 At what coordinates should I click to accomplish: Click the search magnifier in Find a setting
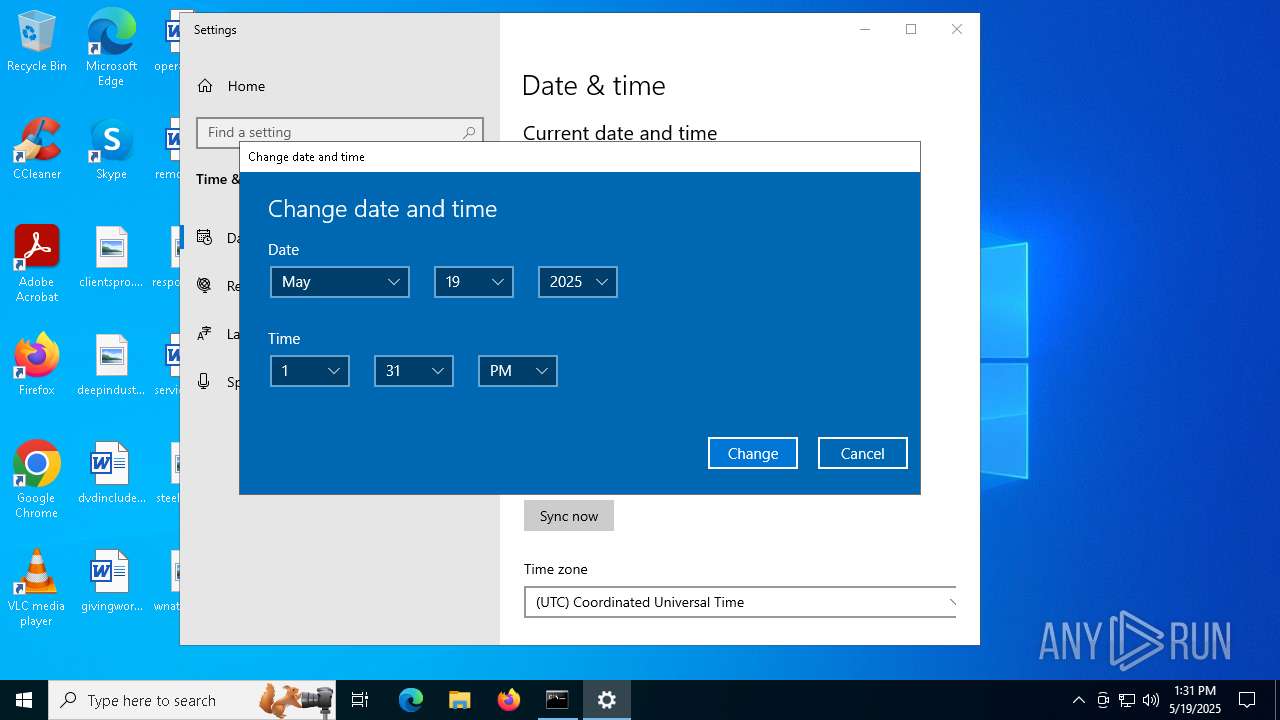click(469, 132)
